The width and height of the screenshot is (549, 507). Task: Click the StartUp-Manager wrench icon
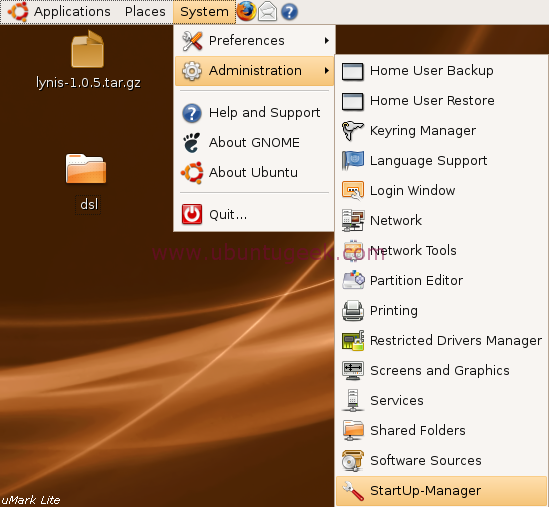pyautogui.click(x=353, y=491)
